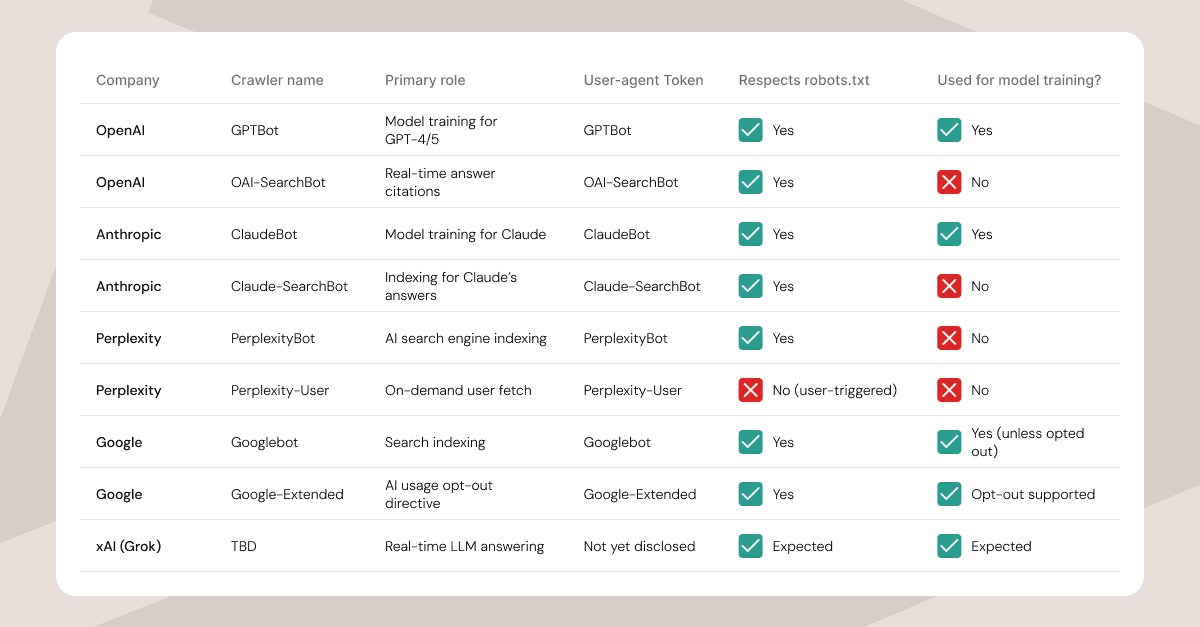Click the Googlebot robots.txt checkmark
Viewport: 1200px width, 627px height.
coord(750,442)
